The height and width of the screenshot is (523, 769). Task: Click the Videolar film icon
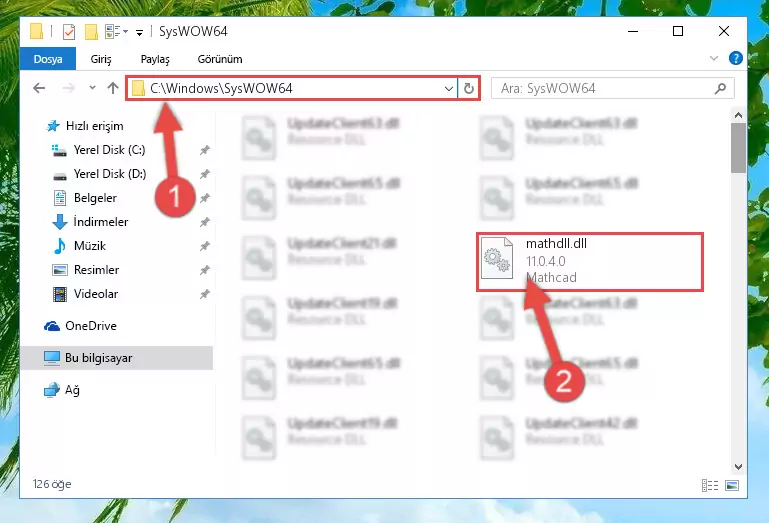click(60, 294)
